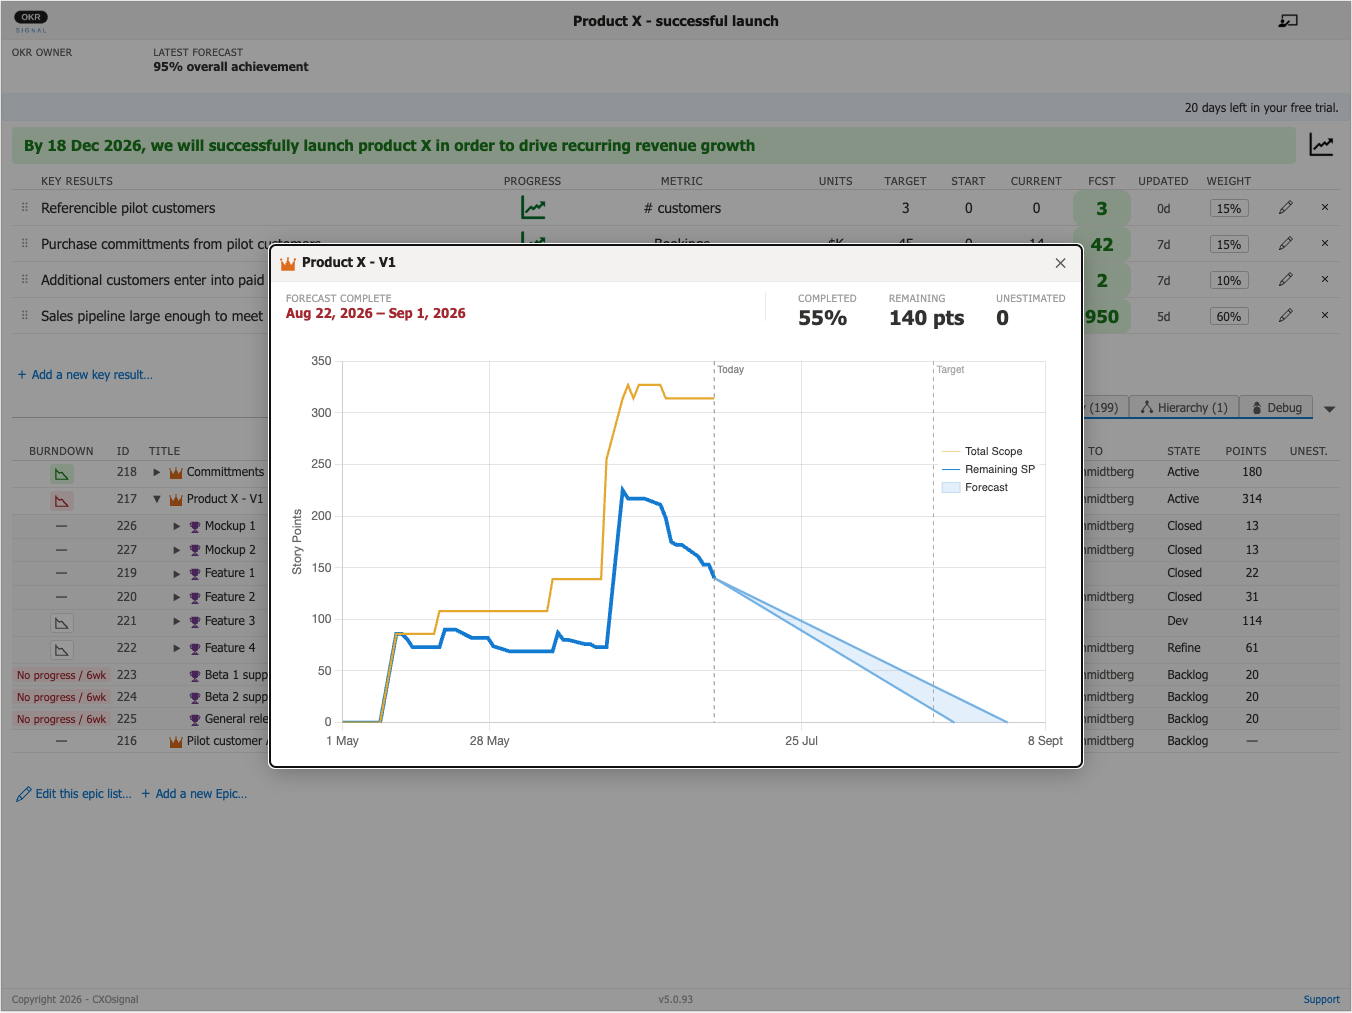This screenshot has height=1013, width=1352.
Task: Grab the drag handle for Additional customers
Action: click(x=25, y=280)
